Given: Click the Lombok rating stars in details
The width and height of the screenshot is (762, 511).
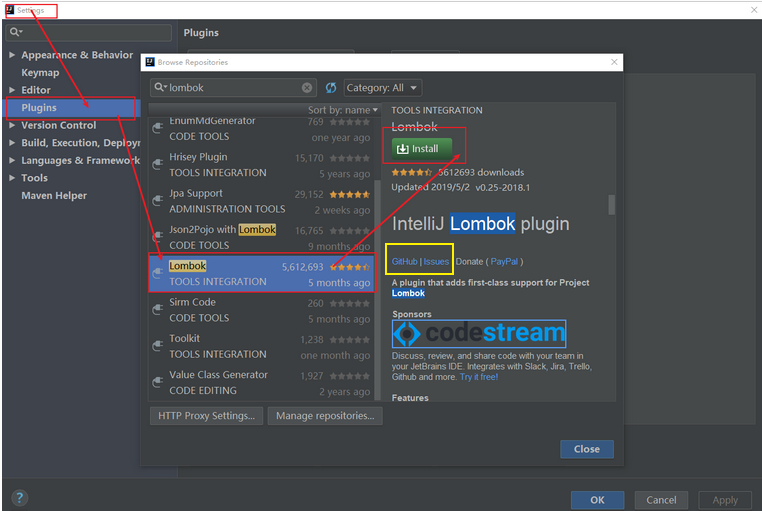Looking at the screenshot, I should click(411, 172).
